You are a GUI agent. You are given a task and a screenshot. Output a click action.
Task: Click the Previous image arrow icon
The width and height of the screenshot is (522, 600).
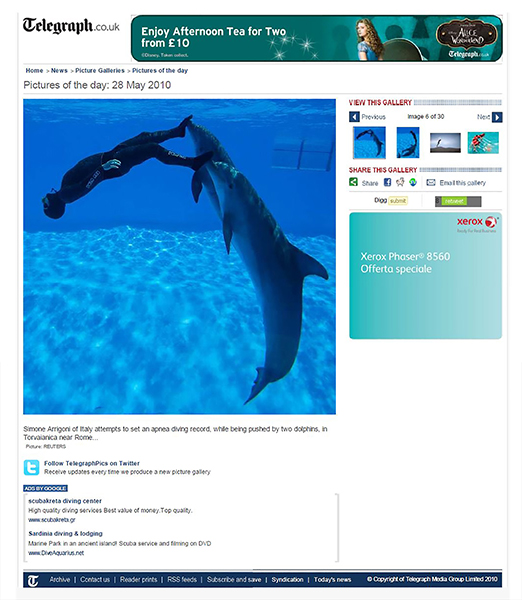tap(354, 117)
